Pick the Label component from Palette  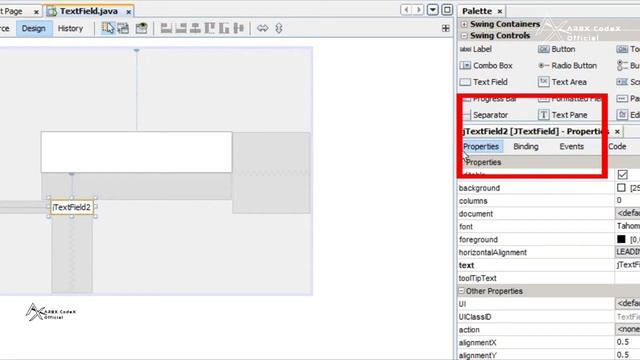coord(476,49)
